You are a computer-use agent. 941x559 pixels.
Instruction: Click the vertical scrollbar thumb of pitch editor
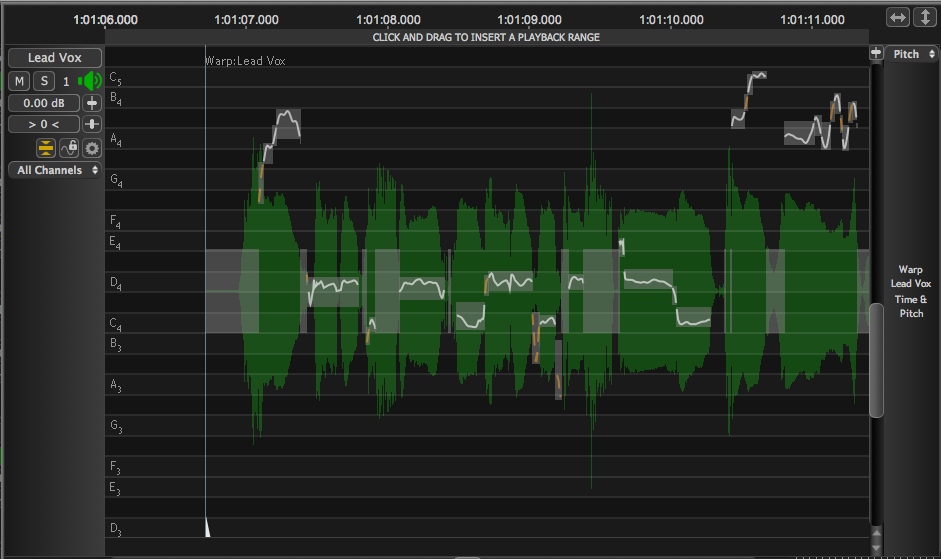(x=876, y=360)
